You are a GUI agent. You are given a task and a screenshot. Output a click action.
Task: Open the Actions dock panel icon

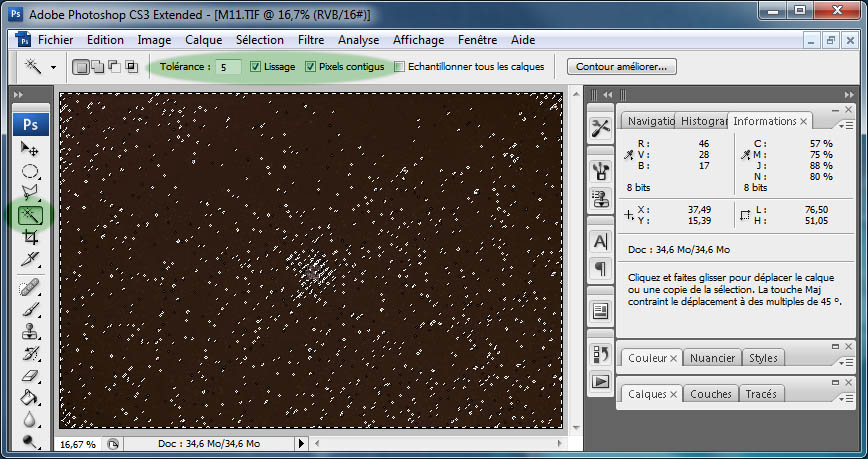tap(600, 381)
